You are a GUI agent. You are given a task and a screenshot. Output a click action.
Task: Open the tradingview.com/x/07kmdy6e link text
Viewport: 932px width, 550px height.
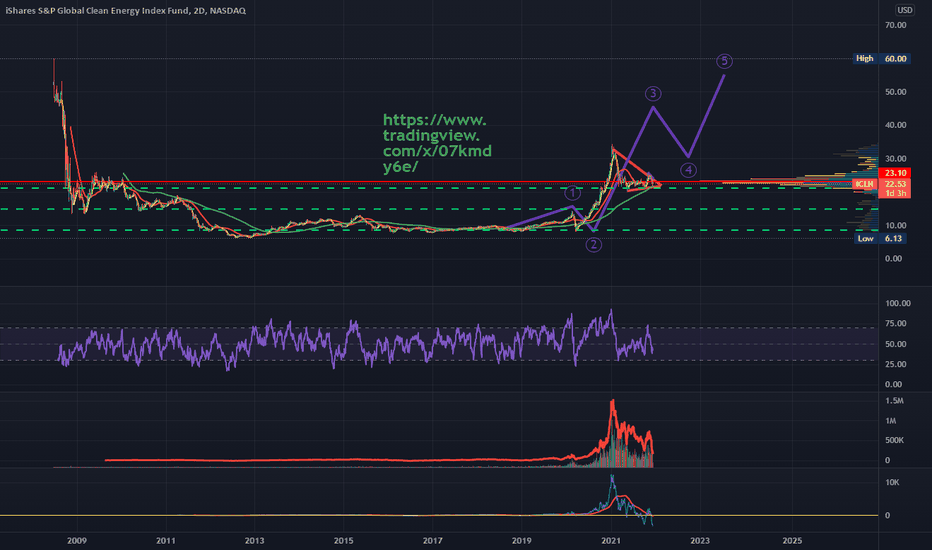tap(437, 143)
